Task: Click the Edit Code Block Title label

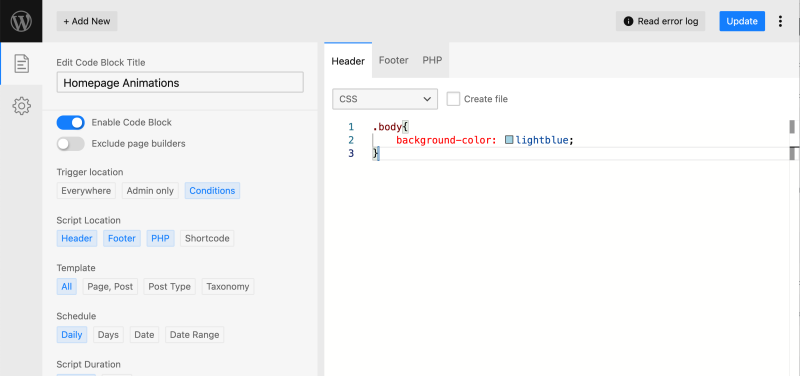Action: [x=101, y=62]
